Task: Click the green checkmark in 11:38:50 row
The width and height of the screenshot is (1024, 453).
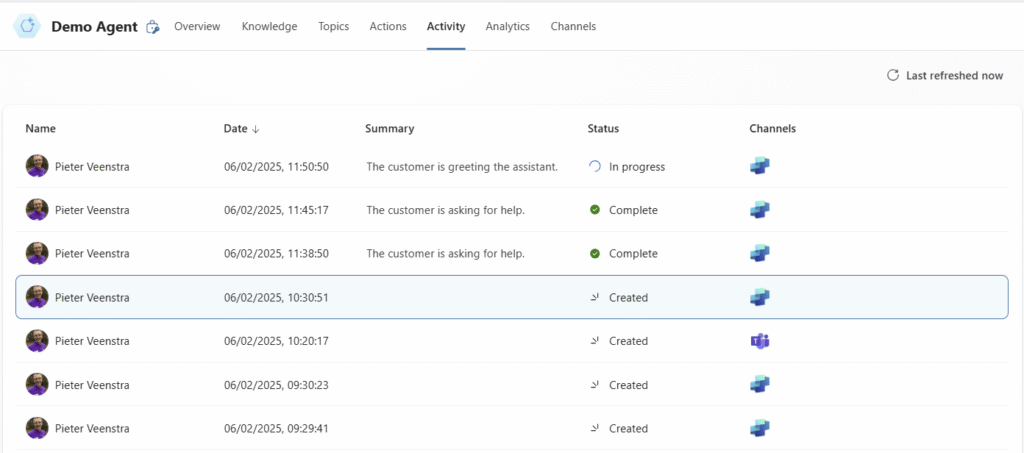Action: coord(594,253)
